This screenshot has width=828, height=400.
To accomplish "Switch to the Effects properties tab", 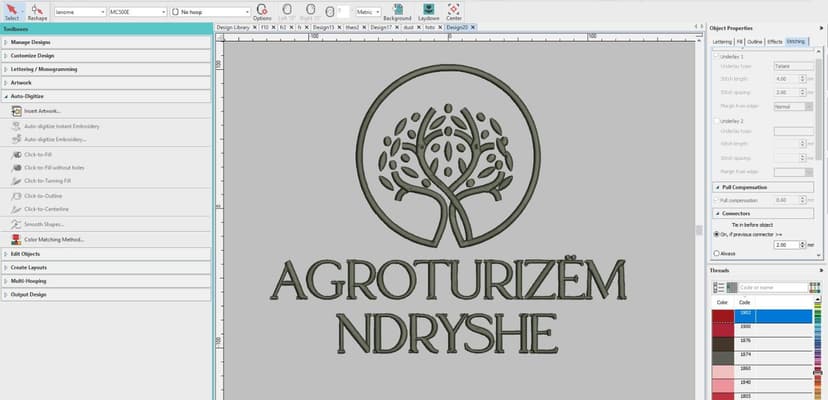I will pyautogui.click(x=775, y=42).
